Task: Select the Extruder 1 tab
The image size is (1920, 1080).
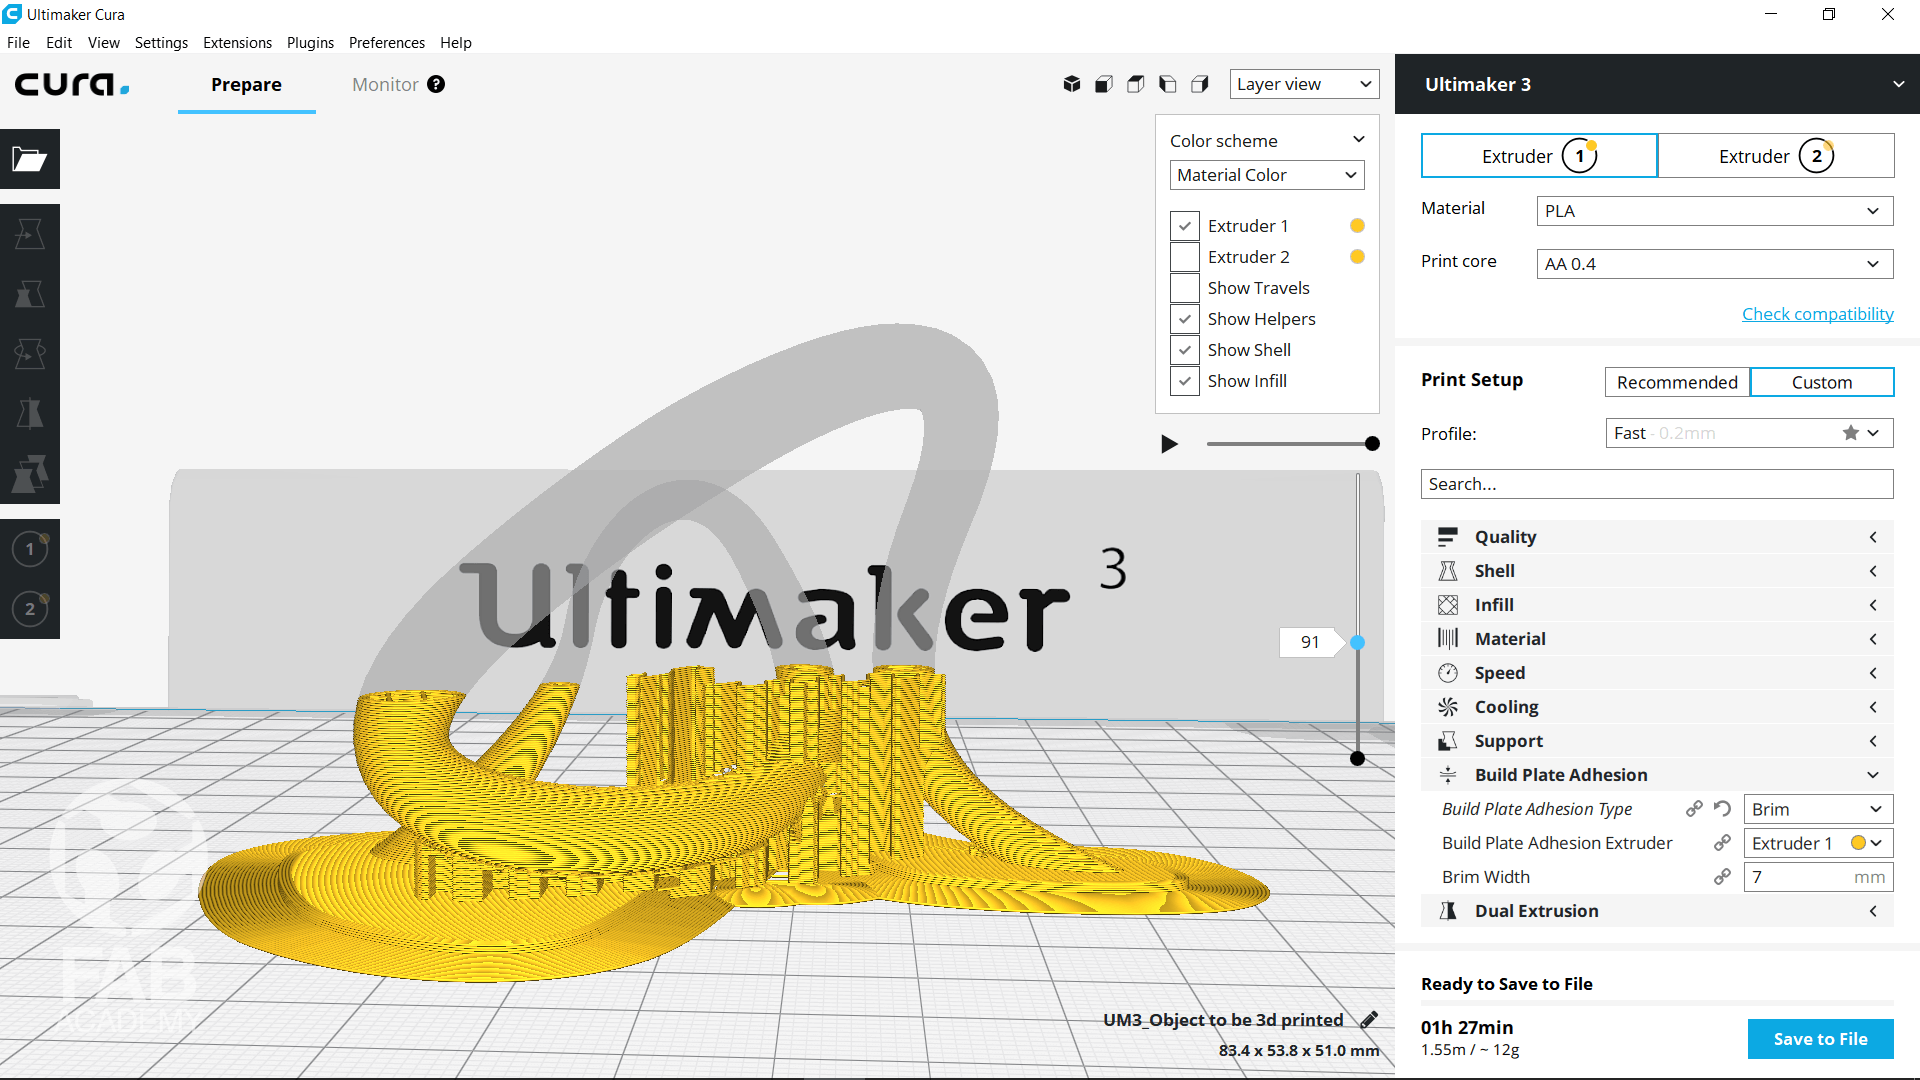Action: 1539,156
